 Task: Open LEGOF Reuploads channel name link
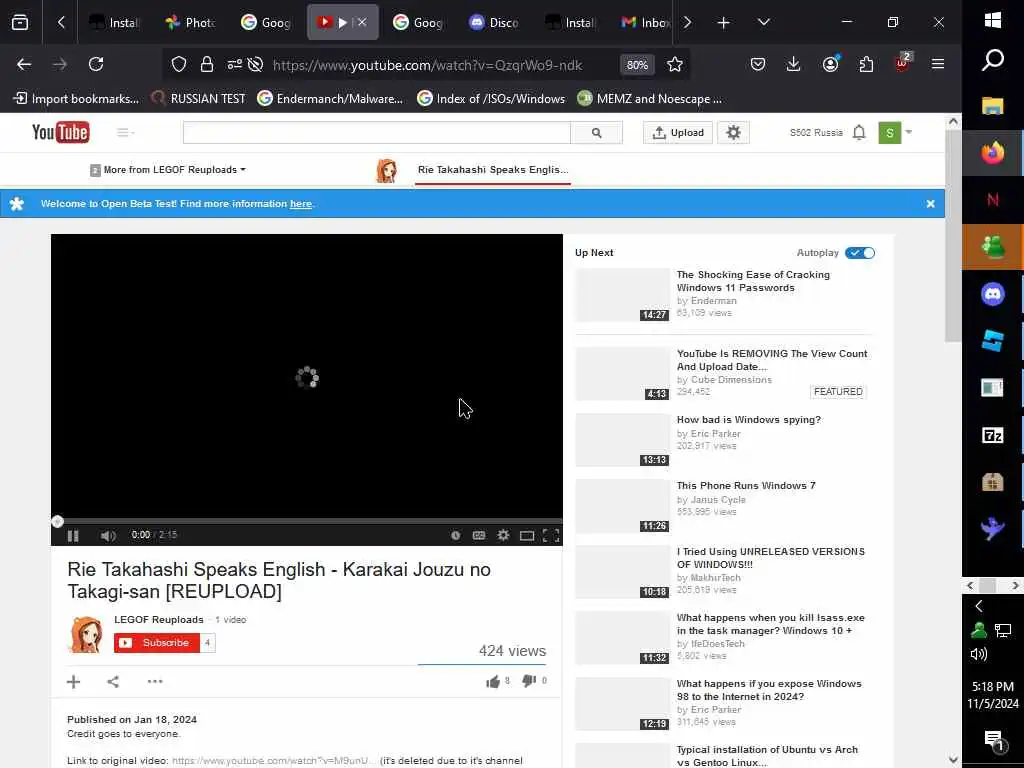(159, 619)
